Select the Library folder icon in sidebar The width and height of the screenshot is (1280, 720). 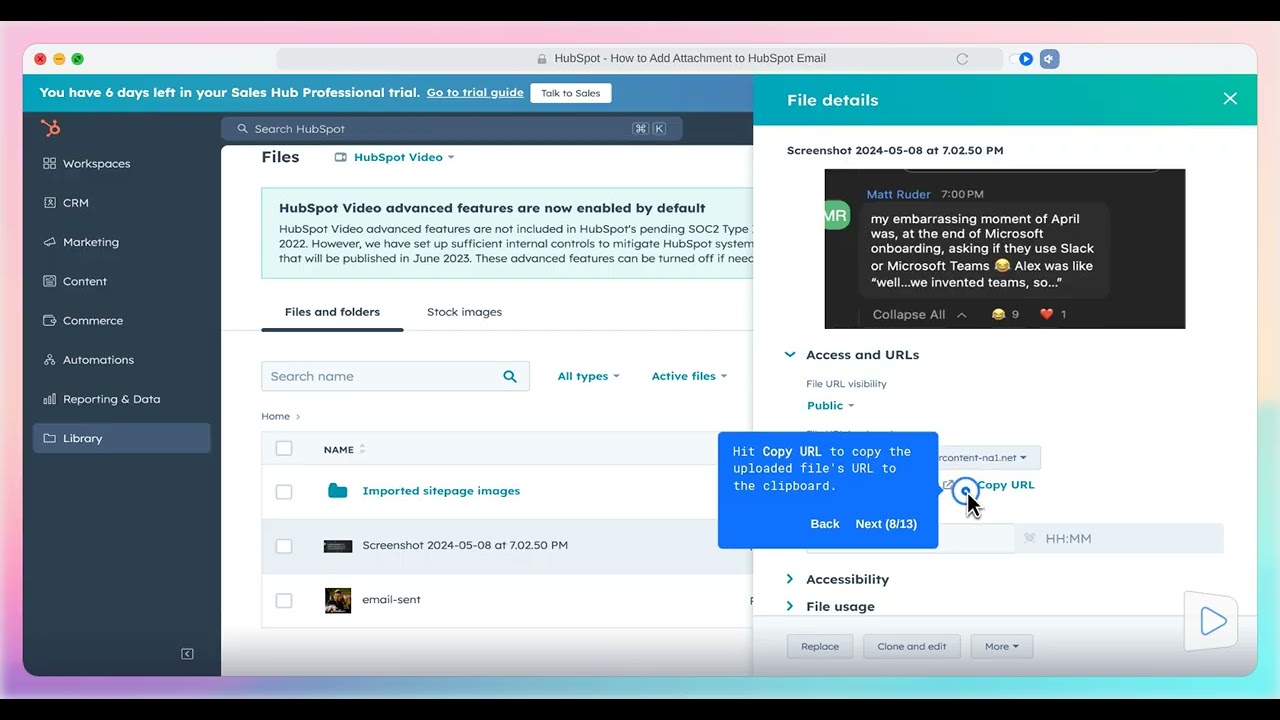[x=49, y=438]
